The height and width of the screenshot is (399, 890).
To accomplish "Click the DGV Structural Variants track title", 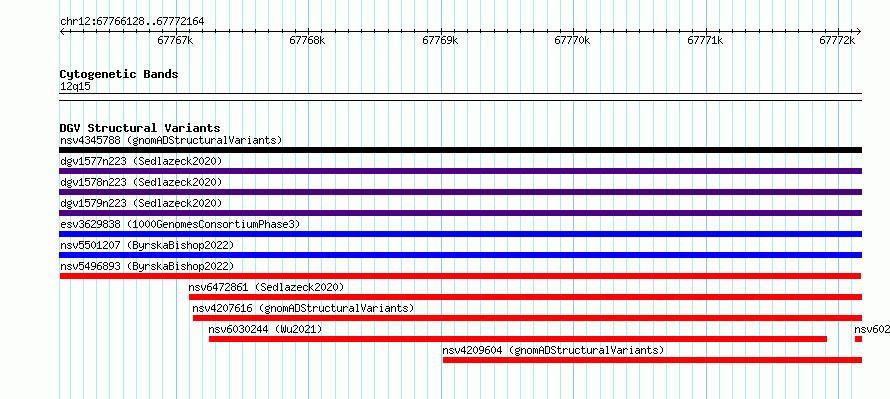I will coord(140,128).
